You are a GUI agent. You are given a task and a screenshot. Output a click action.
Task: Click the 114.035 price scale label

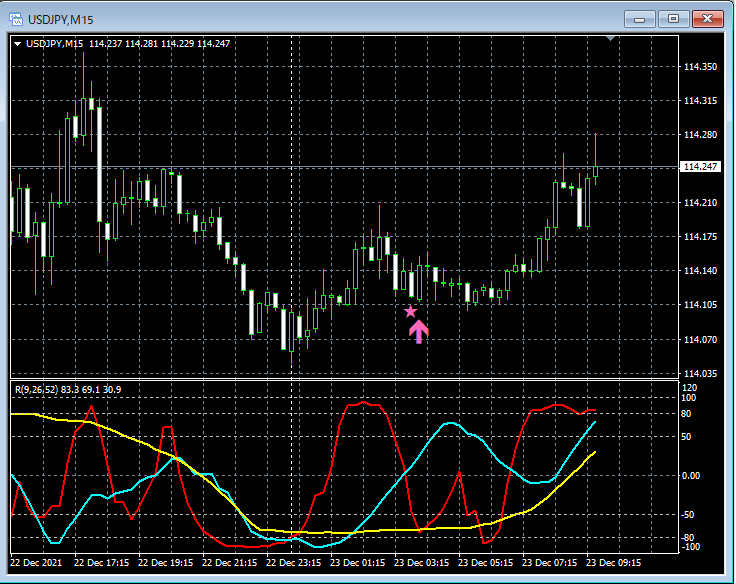point(700,374)
